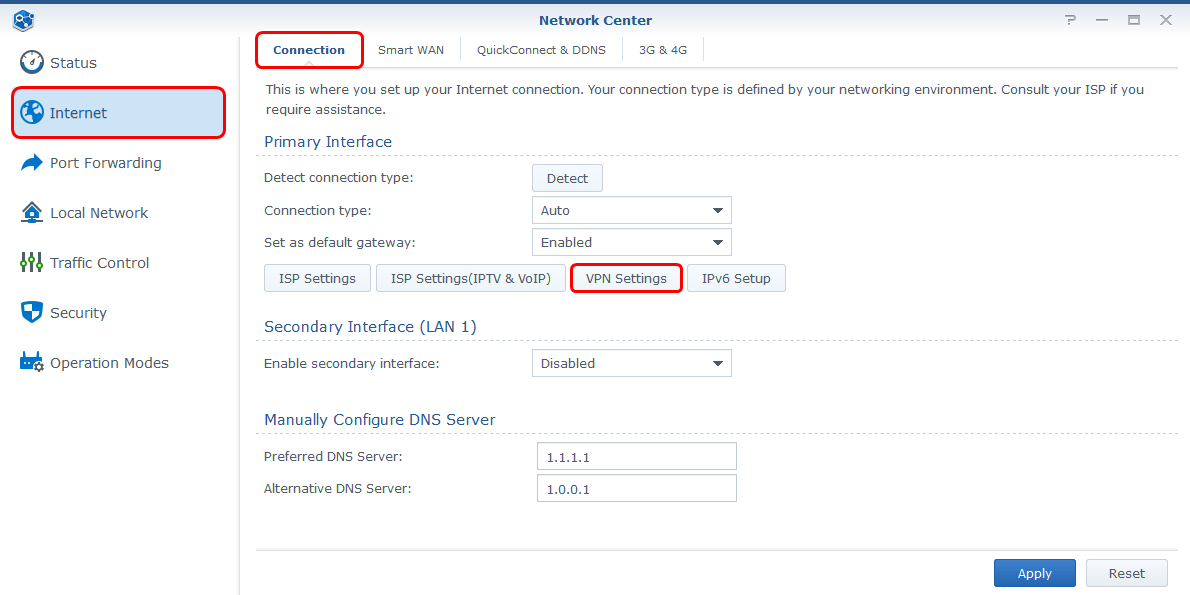This screenshot has width=1190, height=595.
Task: Open the QuickConnect & DDNS tab
Action: [541, 49]
